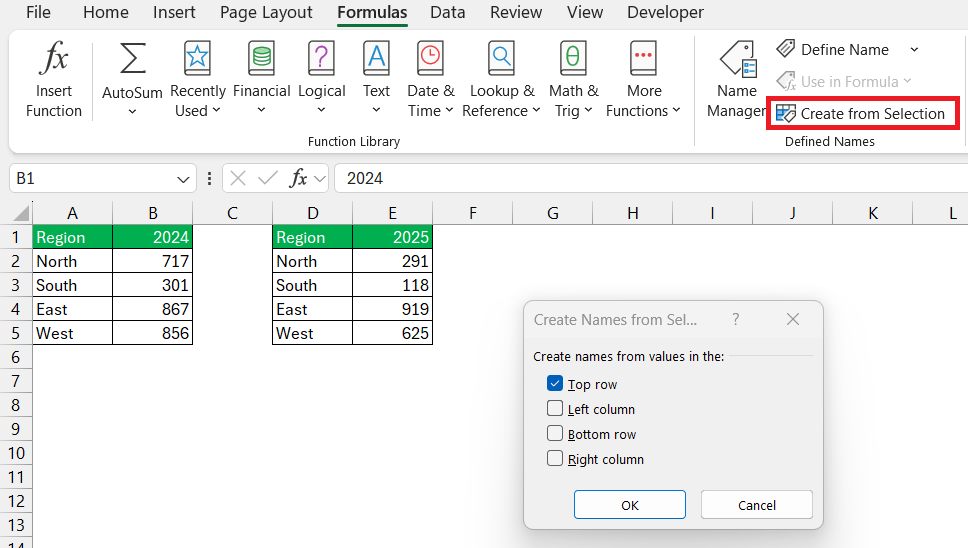968x548 pixels.
Task: Check the Left column checkbox
Action: point(555,409)
